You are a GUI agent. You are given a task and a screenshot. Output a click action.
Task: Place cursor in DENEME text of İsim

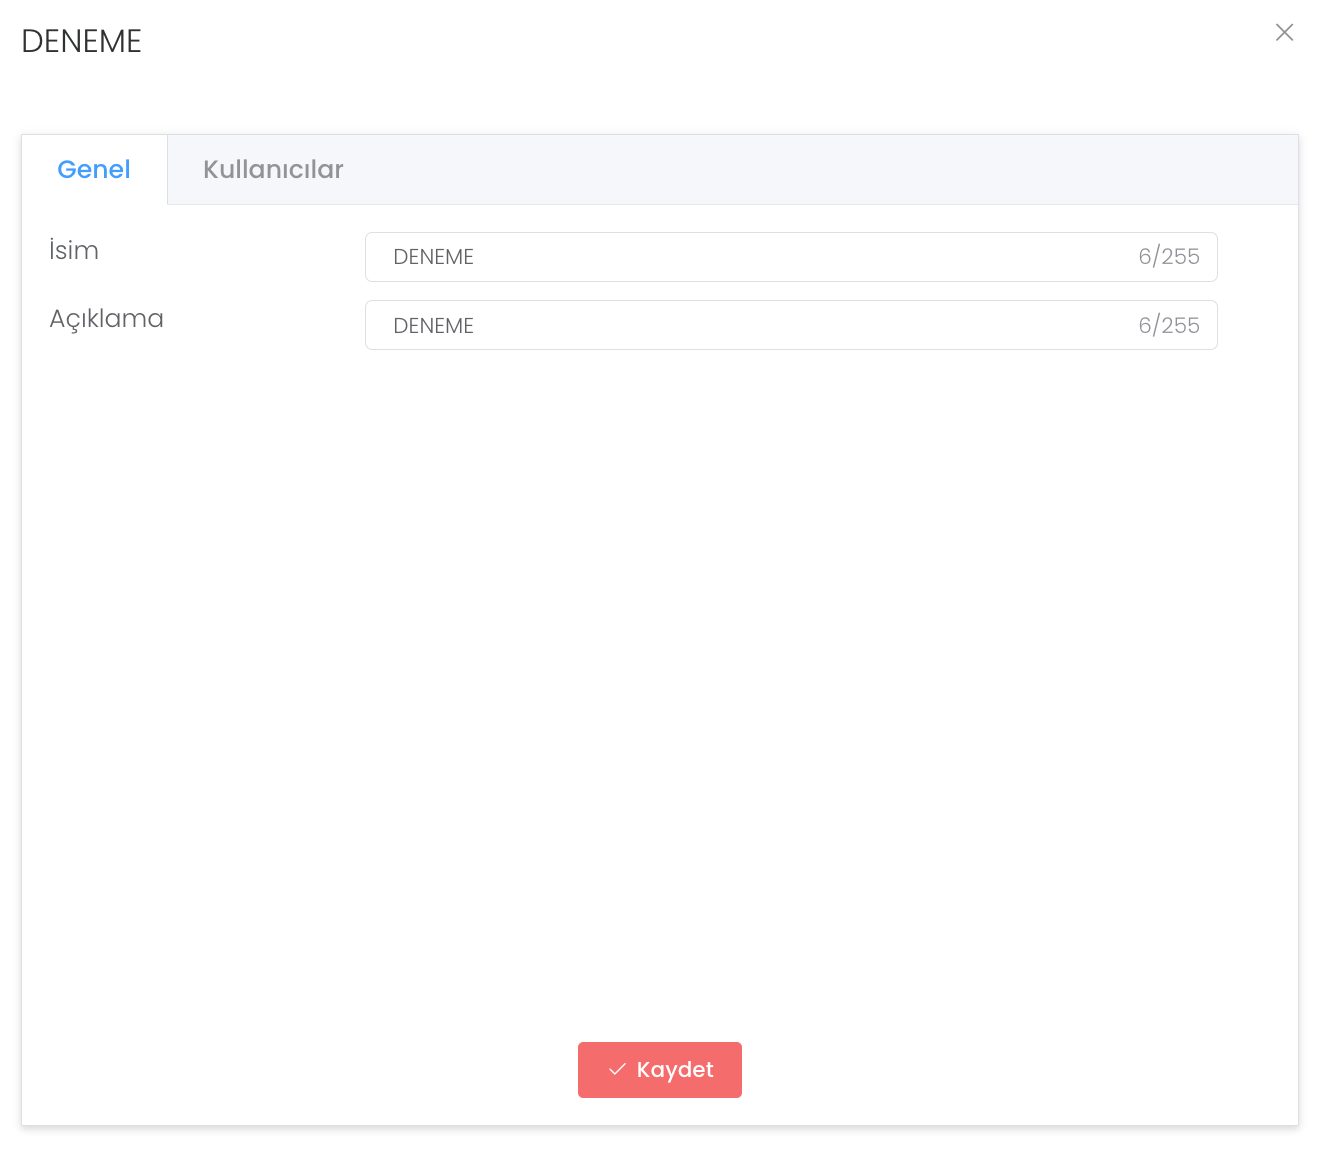(433, 257)
